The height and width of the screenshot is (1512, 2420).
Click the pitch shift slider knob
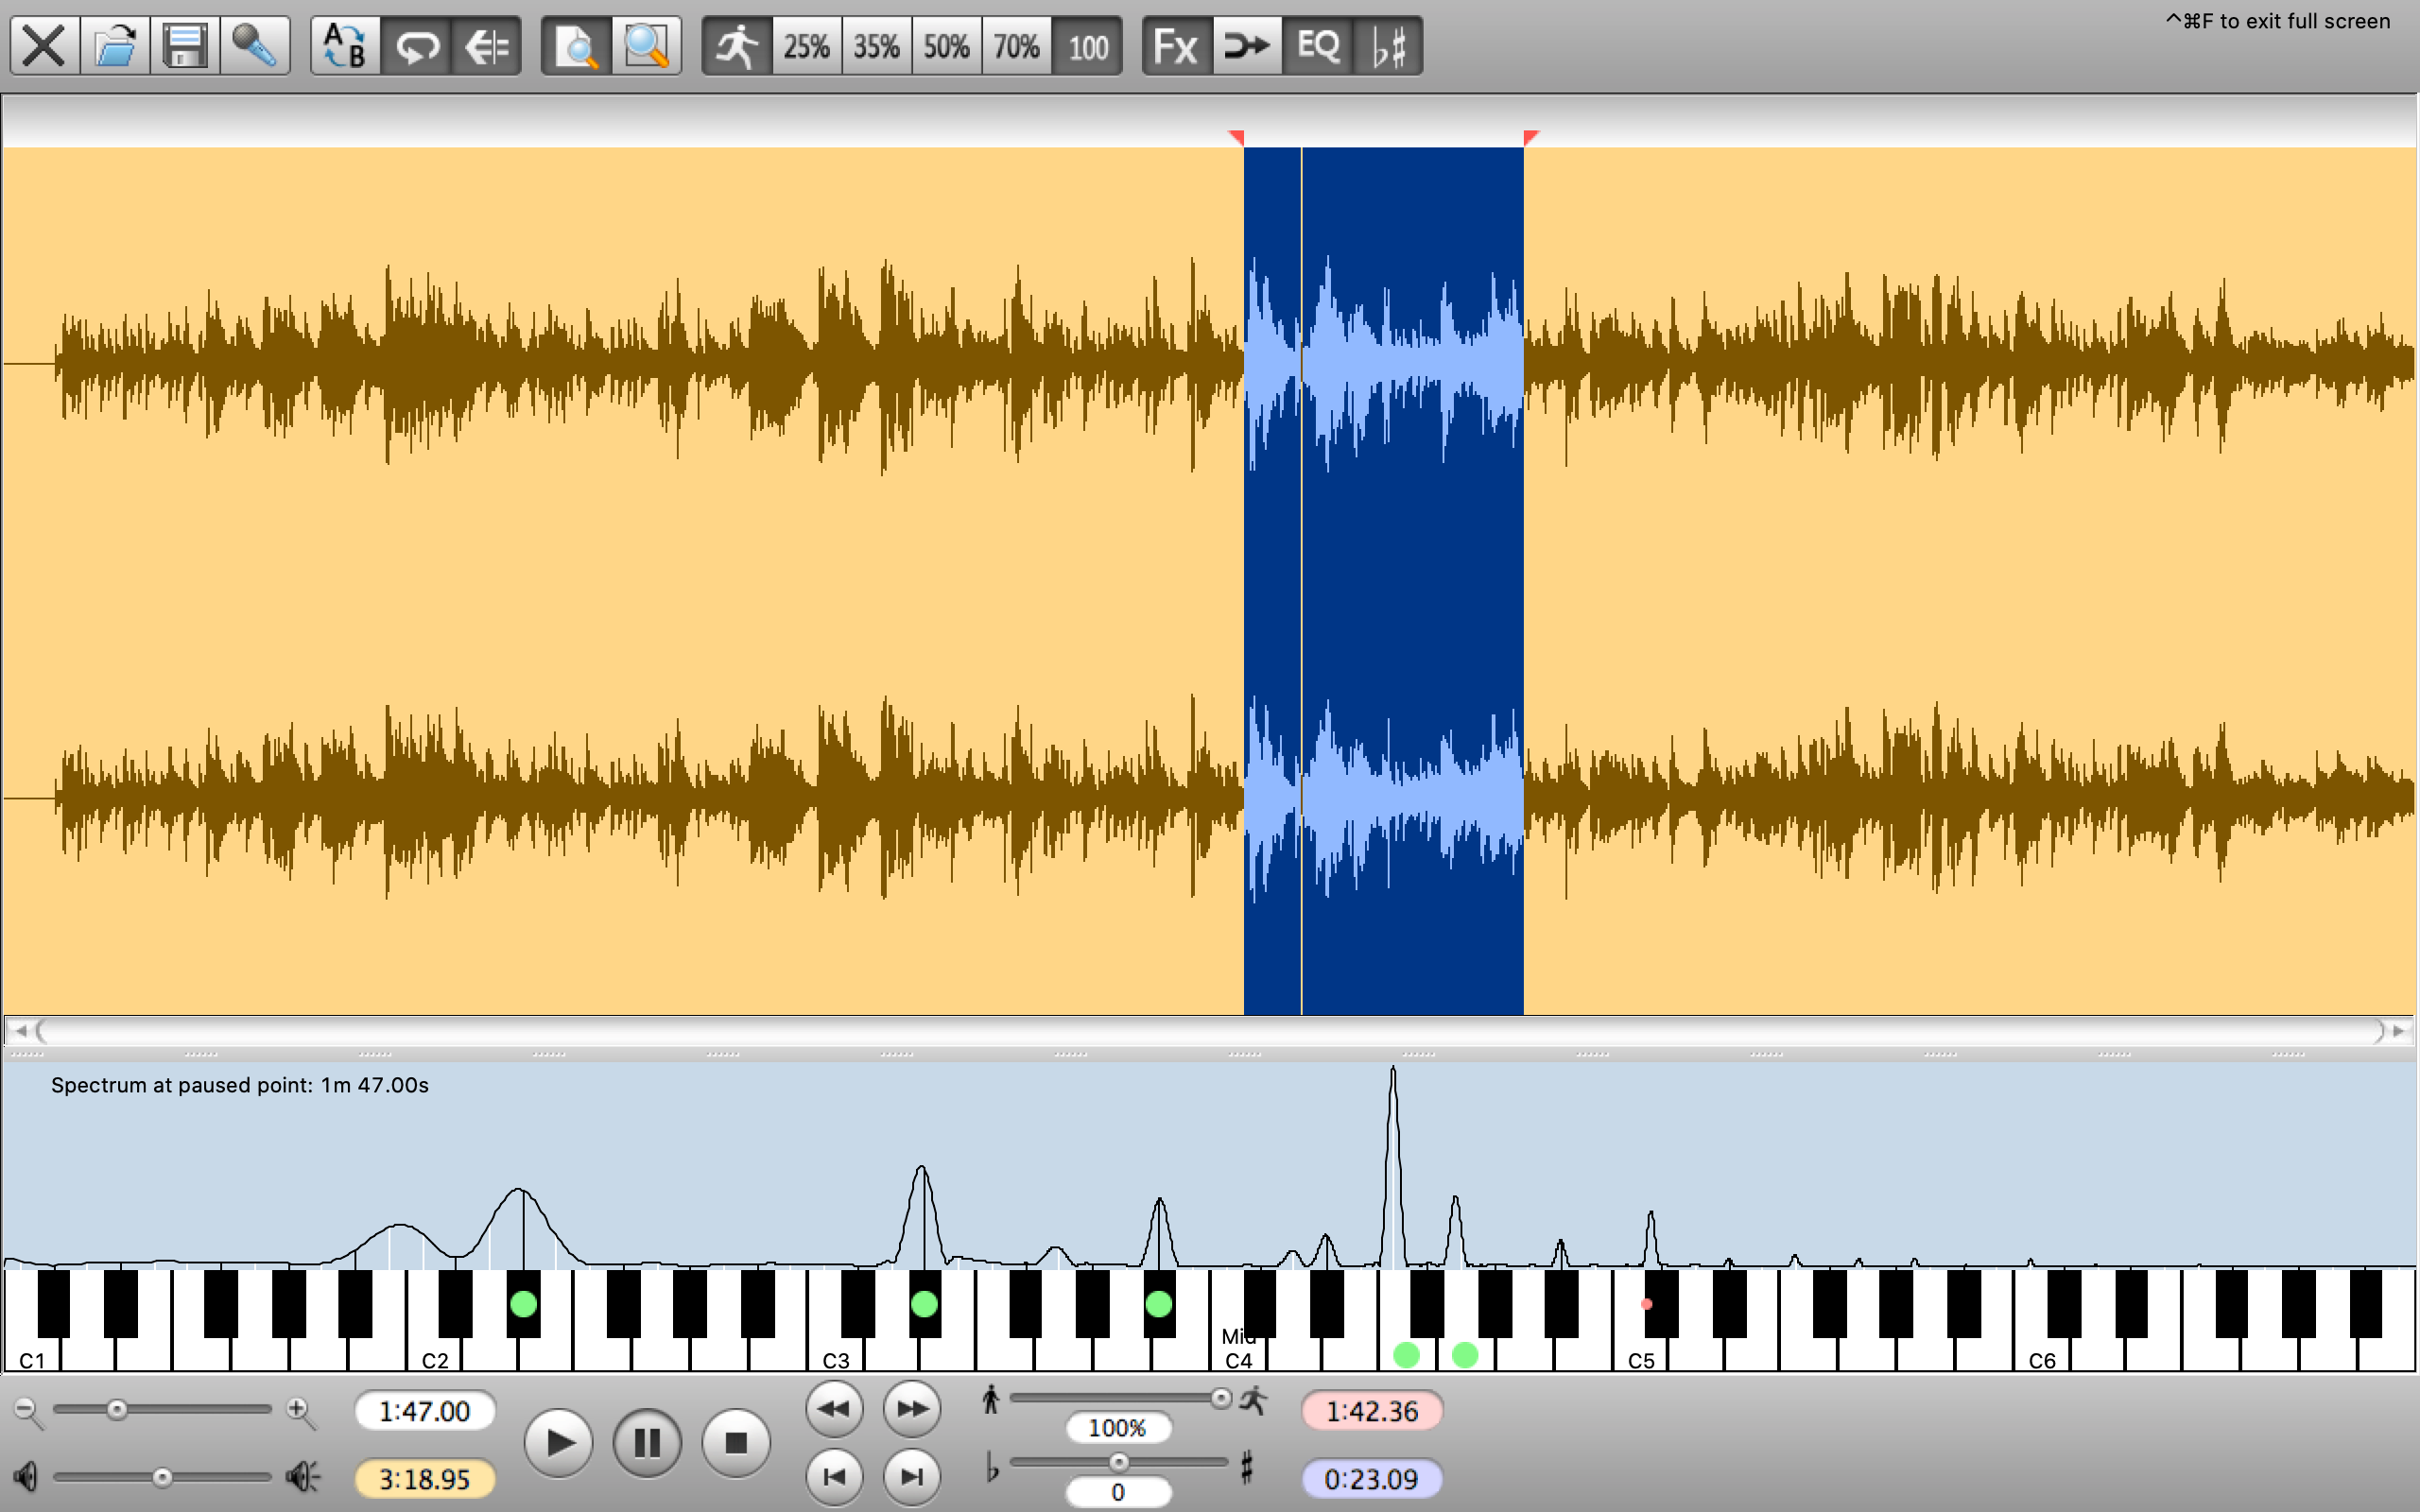pos(1119,1462)
